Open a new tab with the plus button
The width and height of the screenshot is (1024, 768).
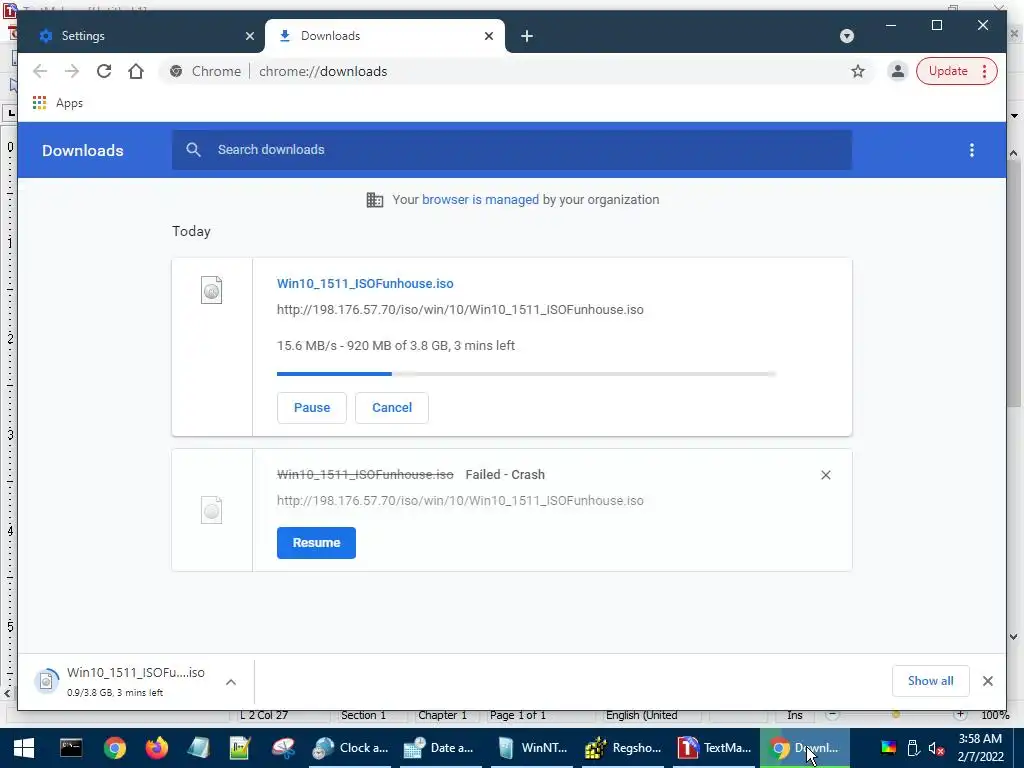(x=527, y=36)
